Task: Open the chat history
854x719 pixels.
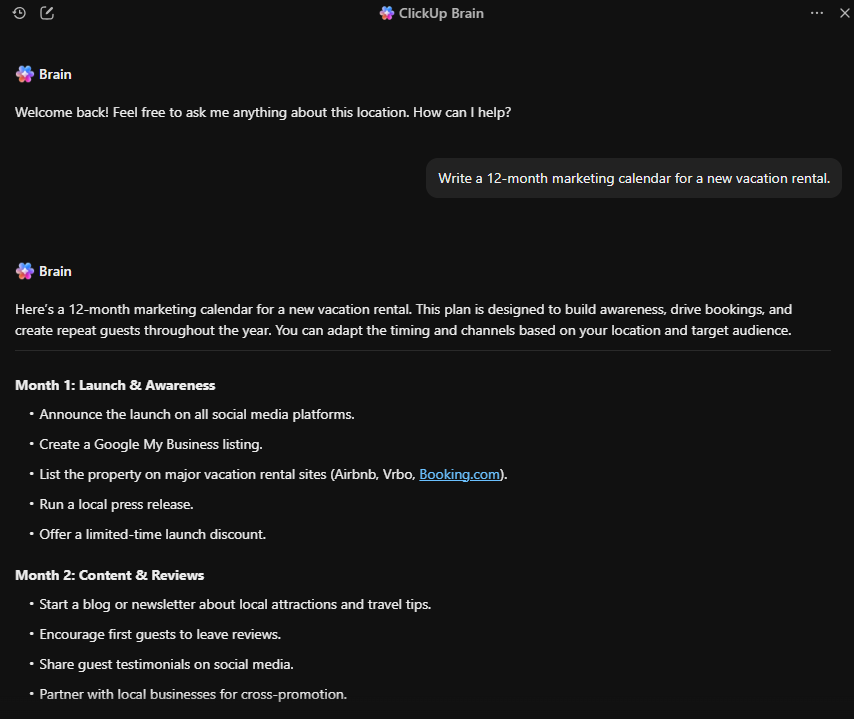Action: (18, 13)
